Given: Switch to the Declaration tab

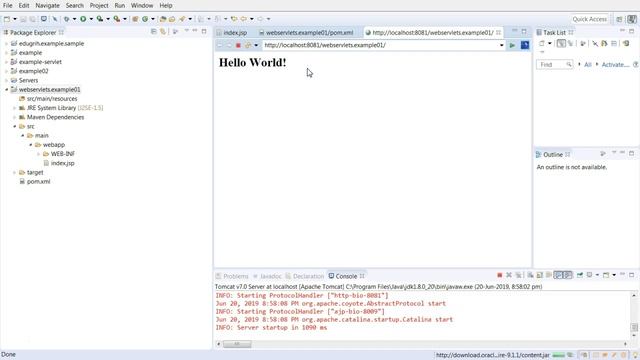Looking at the screenshot, I should click(308, 276).
